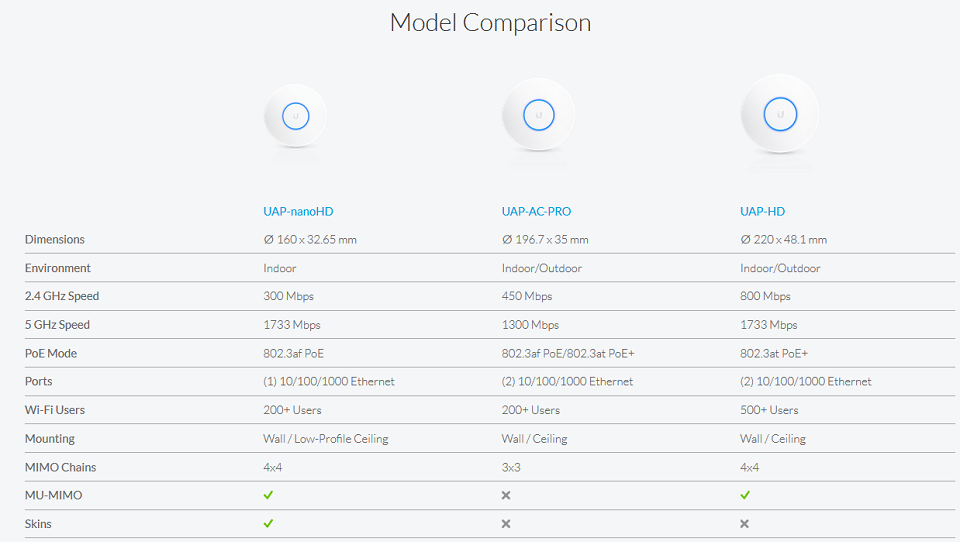The width and height of the screenshot is (960, 542).
Task: Click 802.3af PoE/802.3at PoE+ text
Action: [568, 353]
